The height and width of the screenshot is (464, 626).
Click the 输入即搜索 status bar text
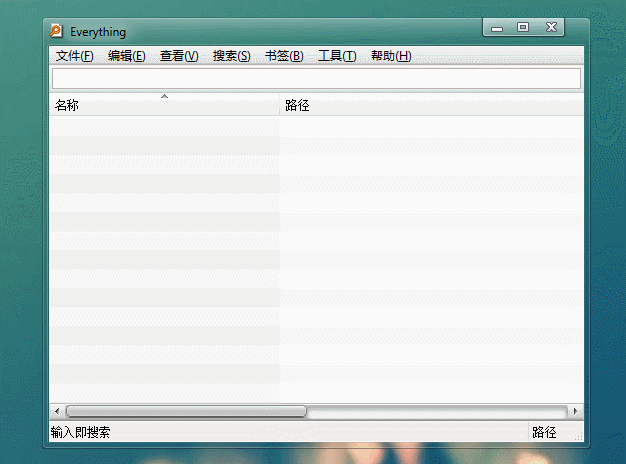click(x=81, y=433)
